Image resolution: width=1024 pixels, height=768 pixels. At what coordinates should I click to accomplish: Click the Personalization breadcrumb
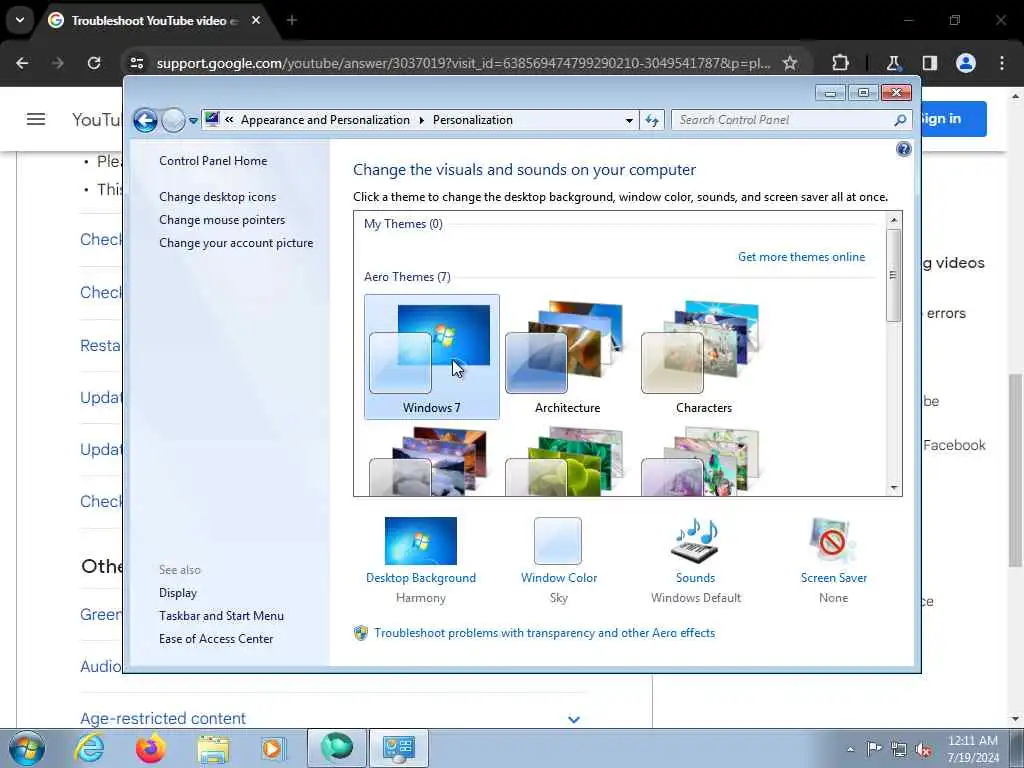473,120
